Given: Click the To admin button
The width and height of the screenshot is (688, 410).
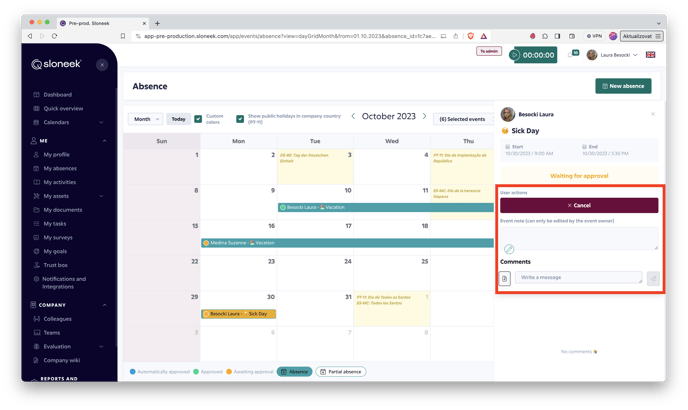Looking at the screenshot, I should [x=489, y=51].
